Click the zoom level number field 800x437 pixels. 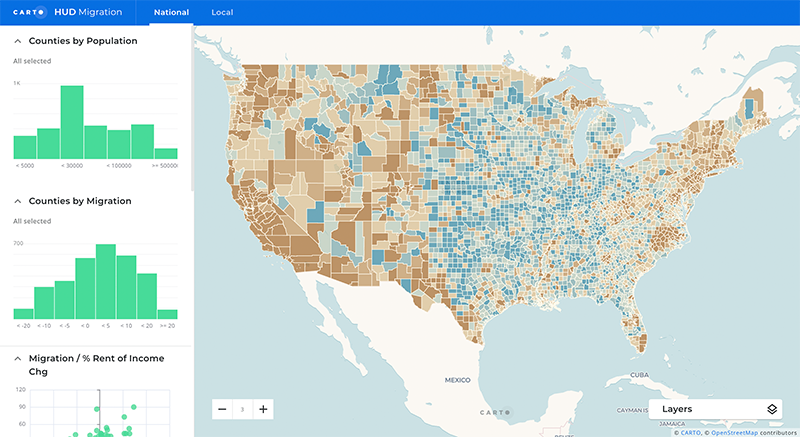pos(242,409)
